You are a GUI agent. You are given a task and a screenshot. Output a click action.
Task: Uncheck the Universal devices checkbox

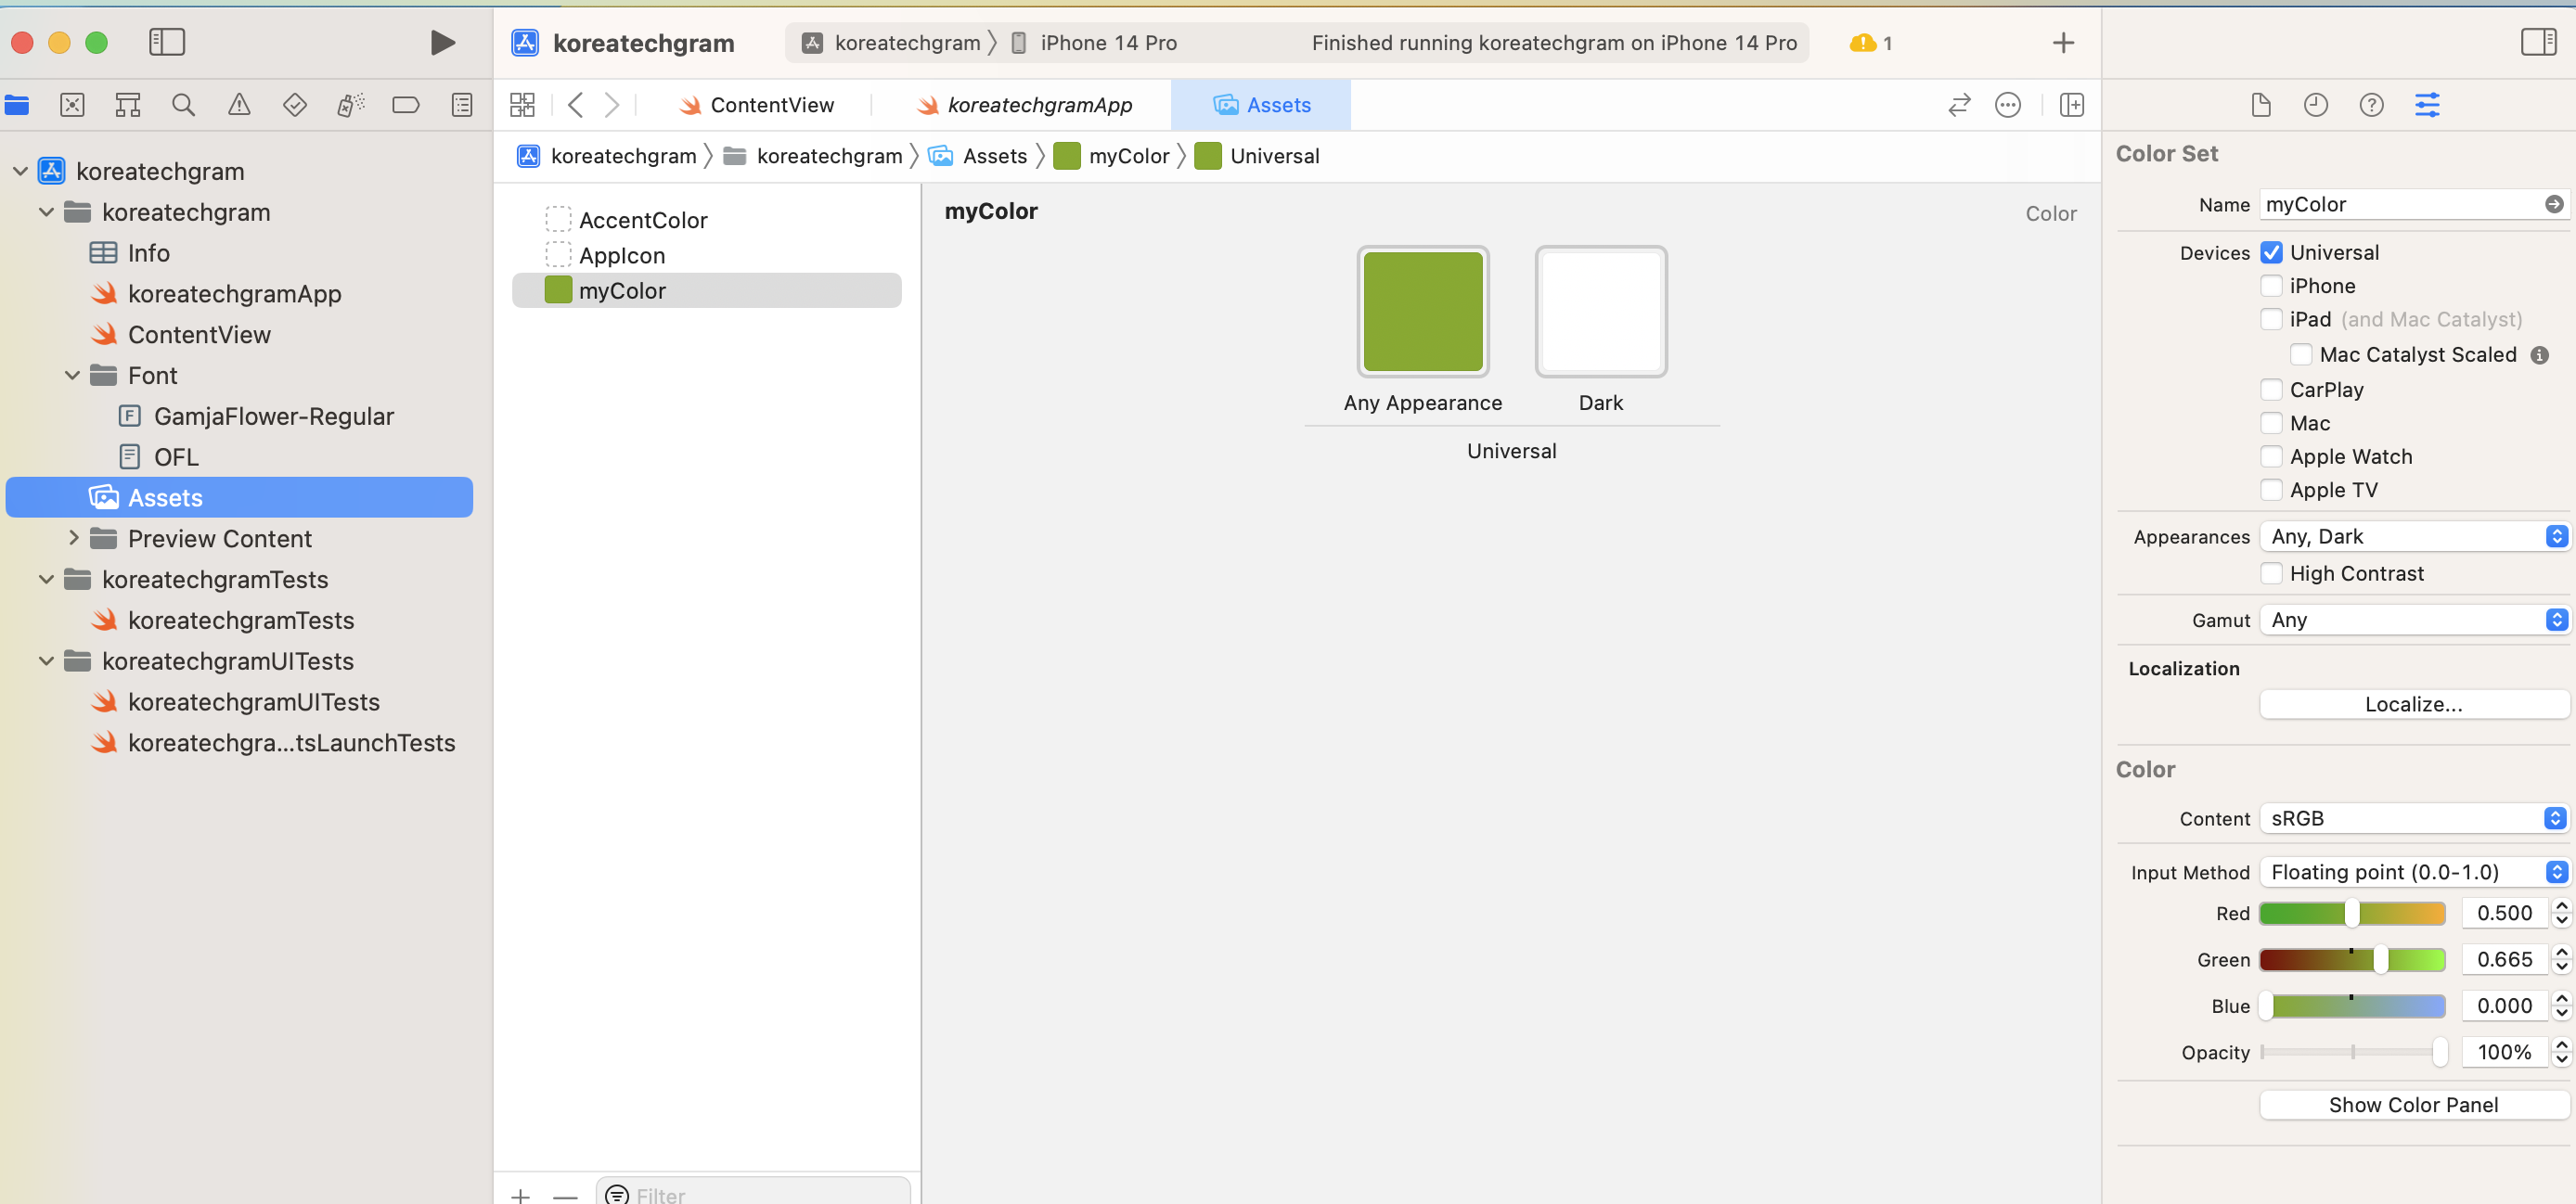2272,252
